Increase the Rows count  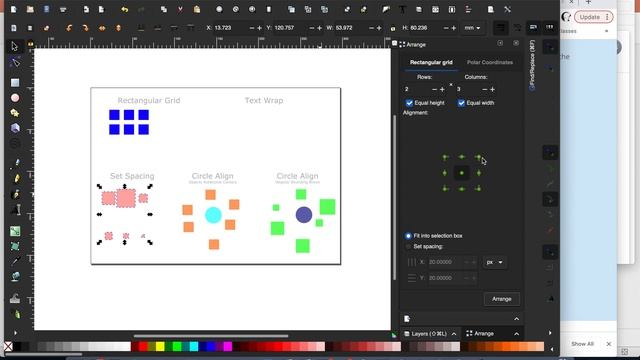[442, 89]
